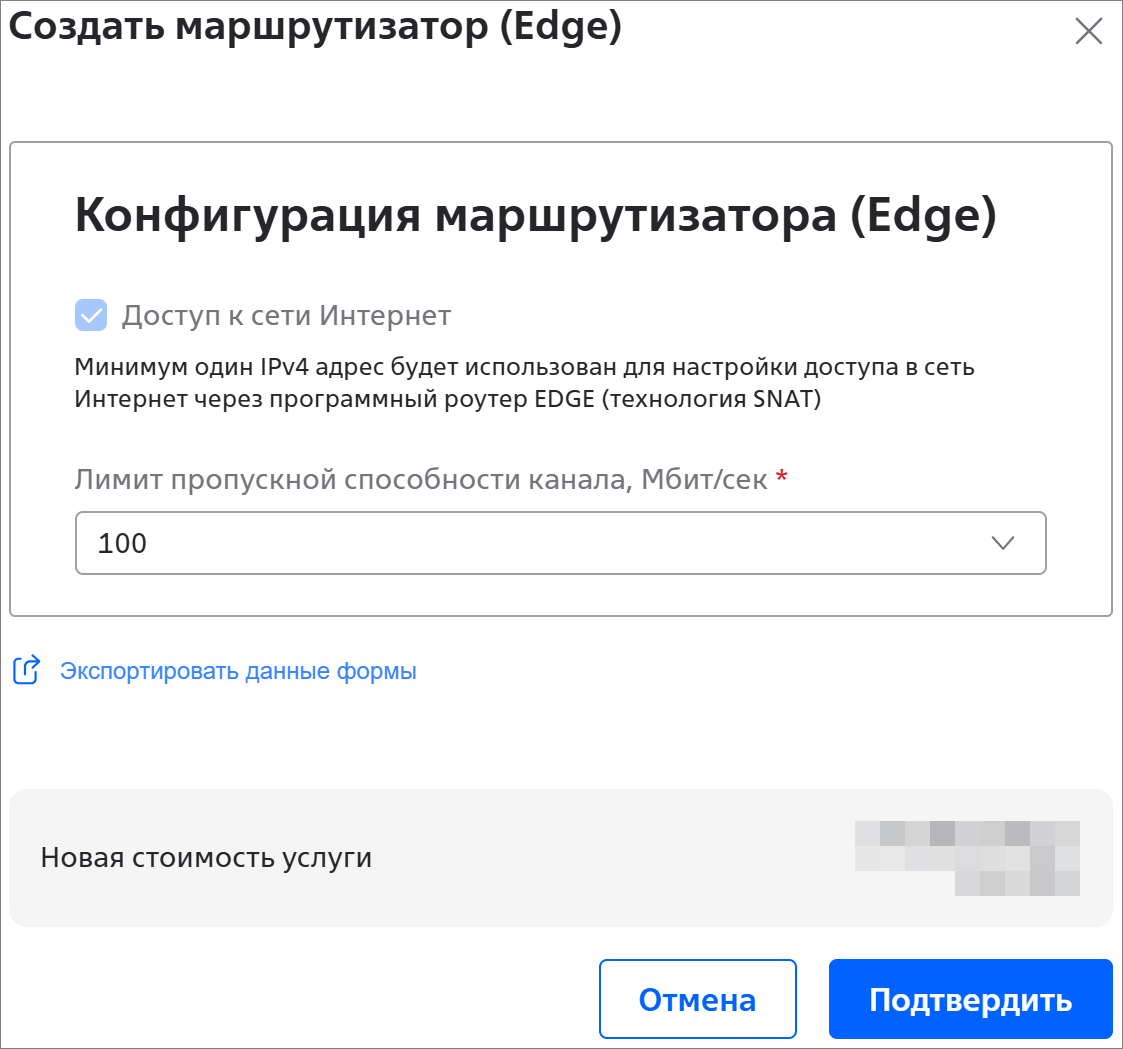1123x1049 pixels.
Task: Click the 'Создать маршрутизатор (Edge)' dialog title
Action: coord(315,27)
